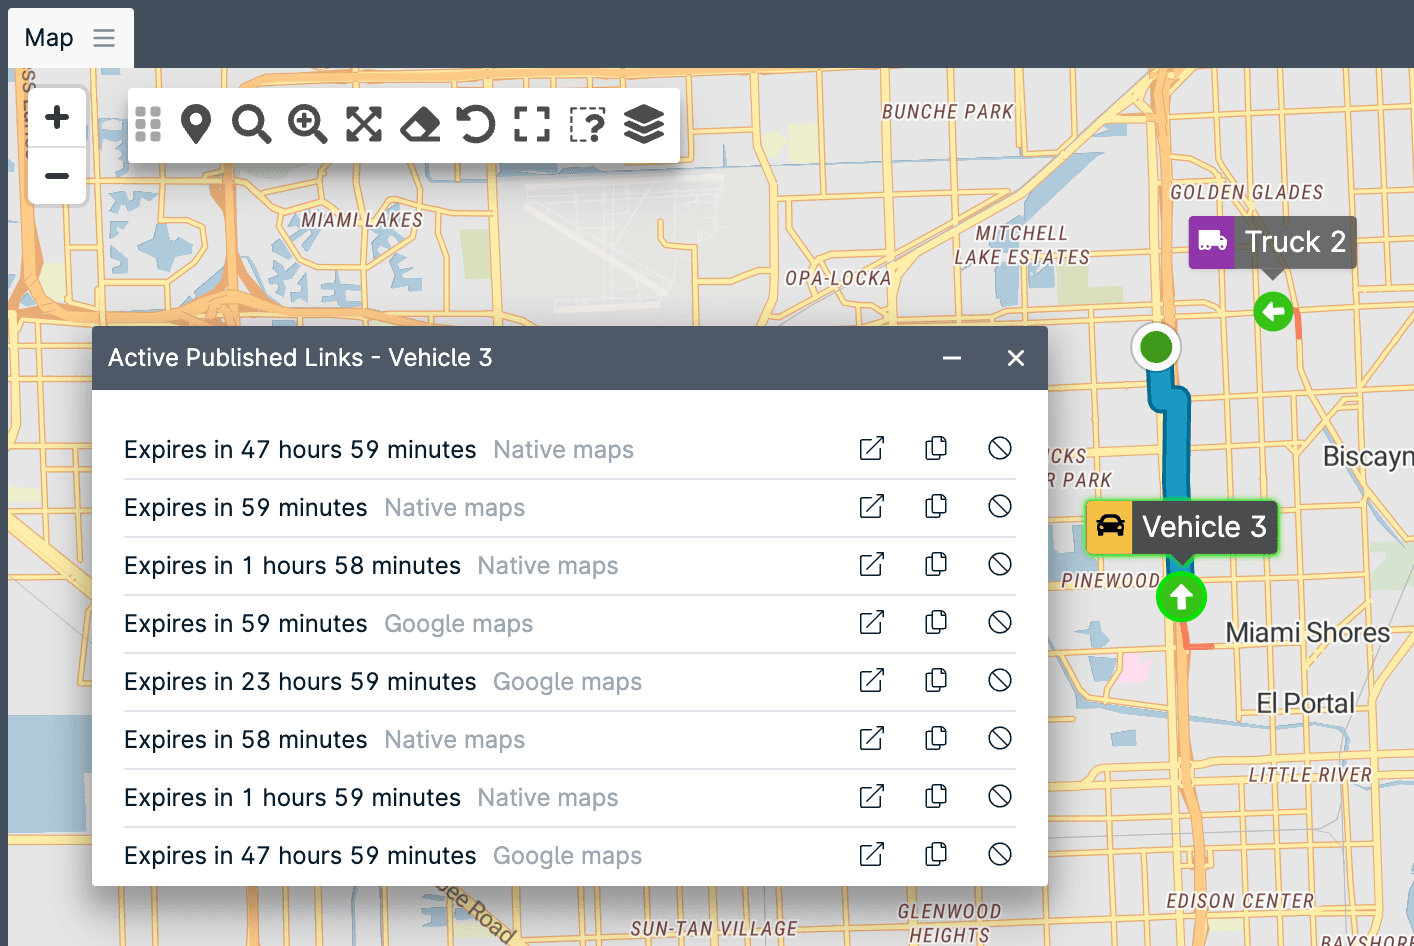The image size is (1414, 946).
Task: Enter fullscreen map mode
Action: [532, 125]
